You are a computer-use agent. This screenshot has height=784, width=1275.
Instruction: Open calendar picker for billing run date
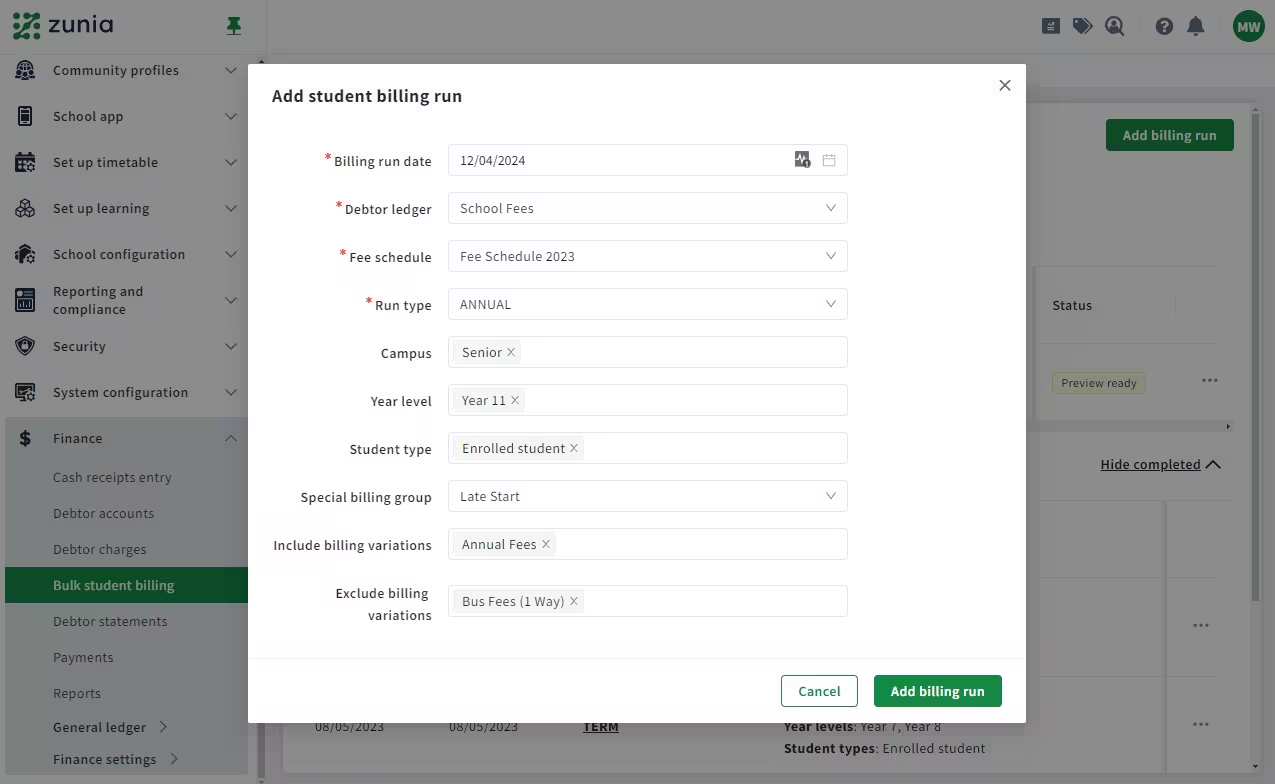829,160
